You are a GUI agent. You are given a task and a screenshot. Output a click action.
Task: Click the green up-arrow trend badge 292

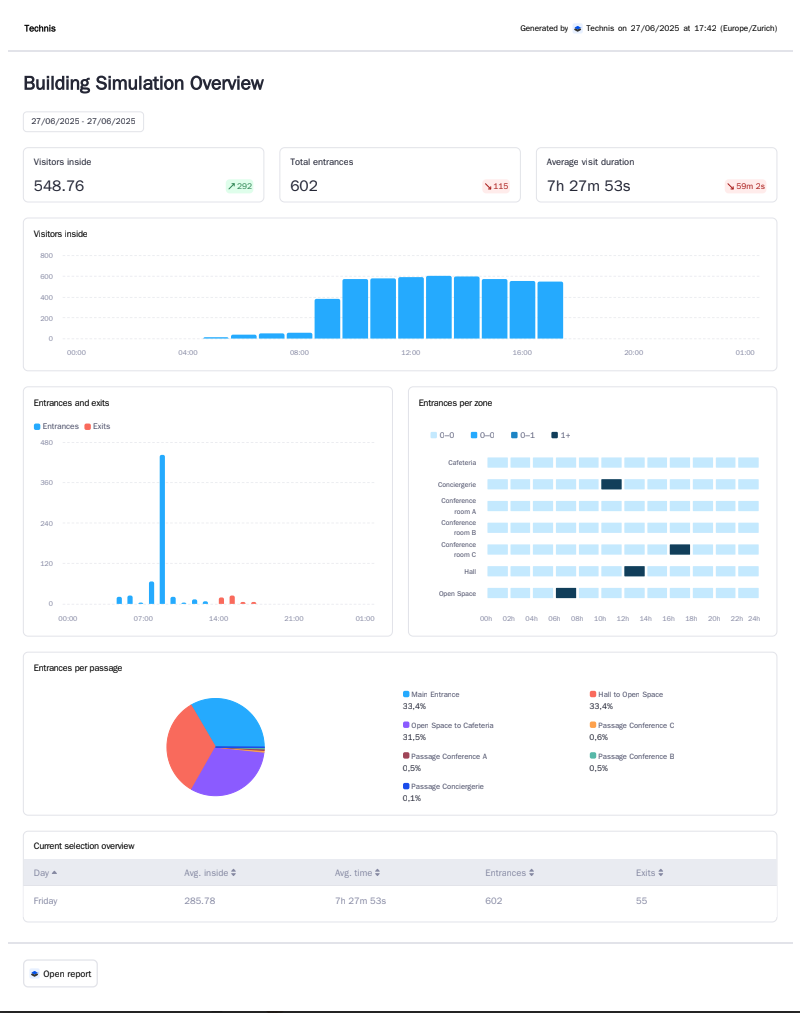click(x=240, y=186)
